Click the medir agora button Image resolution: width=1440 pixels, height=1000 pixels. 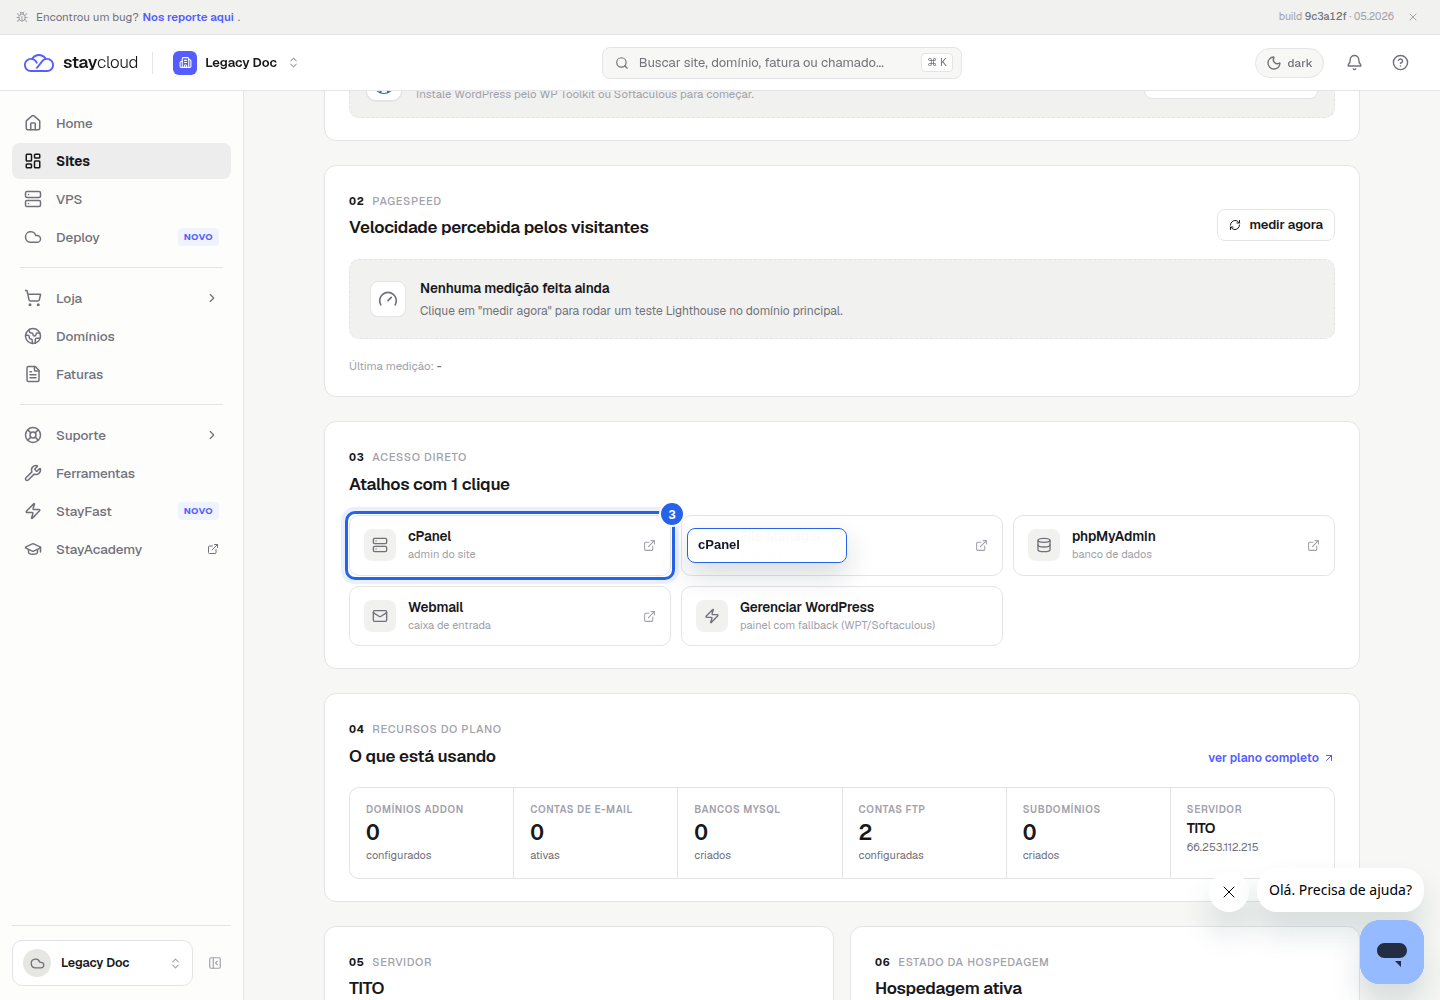(1275, 225)
